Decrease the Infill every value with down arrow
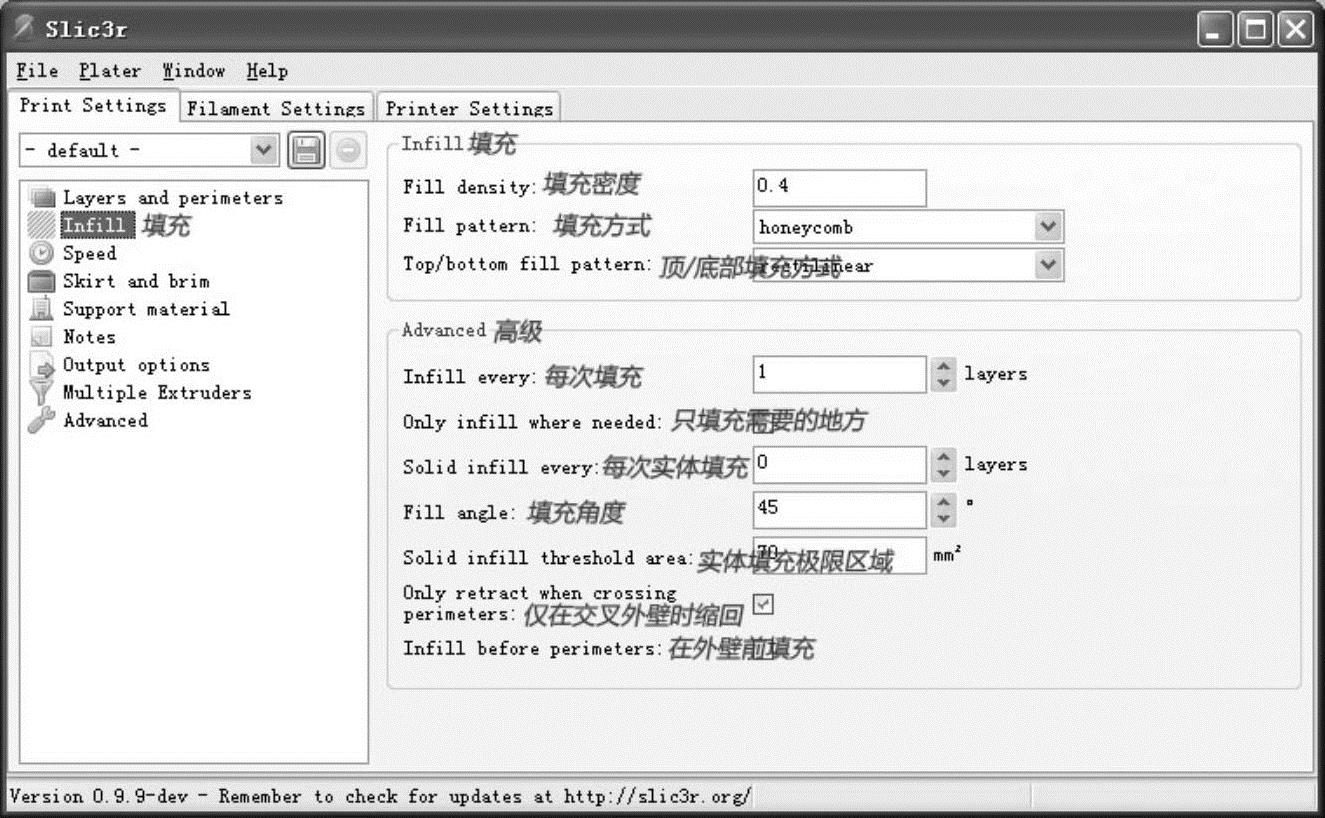The height and width of the screenshot is (818, 1325). (943, 383)
